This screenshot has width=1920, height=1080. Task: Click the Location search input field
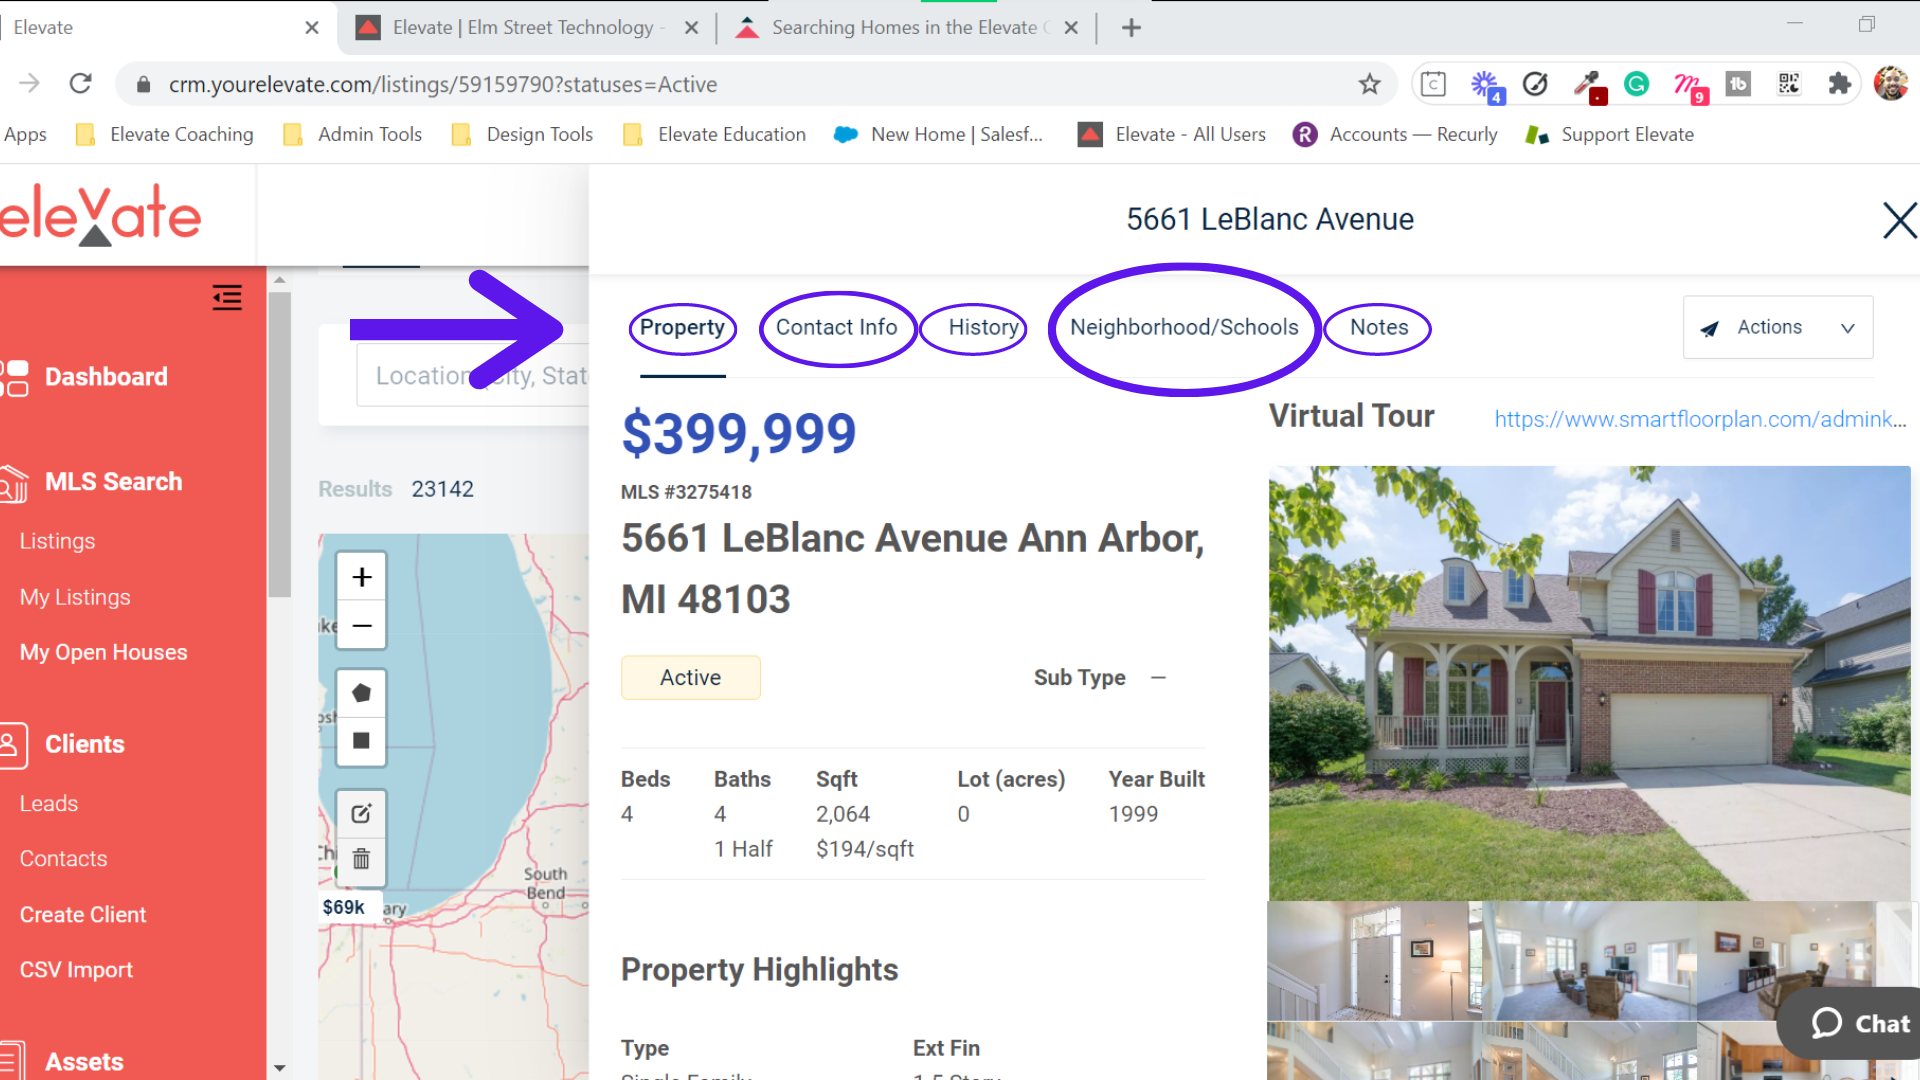click(472, 376)
